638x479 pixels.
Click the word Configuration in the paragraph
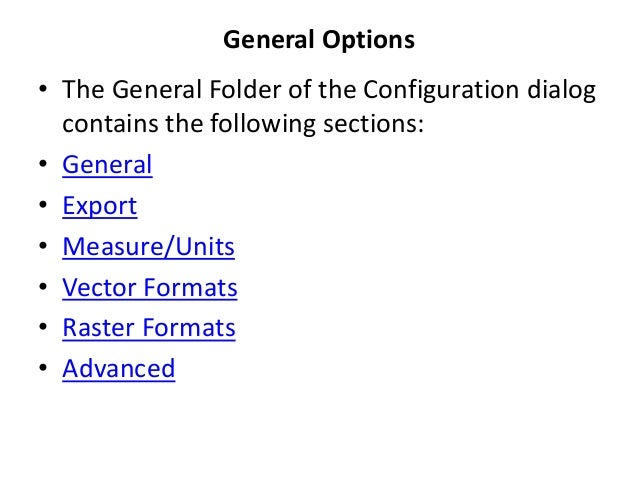(x=441, y=90)
